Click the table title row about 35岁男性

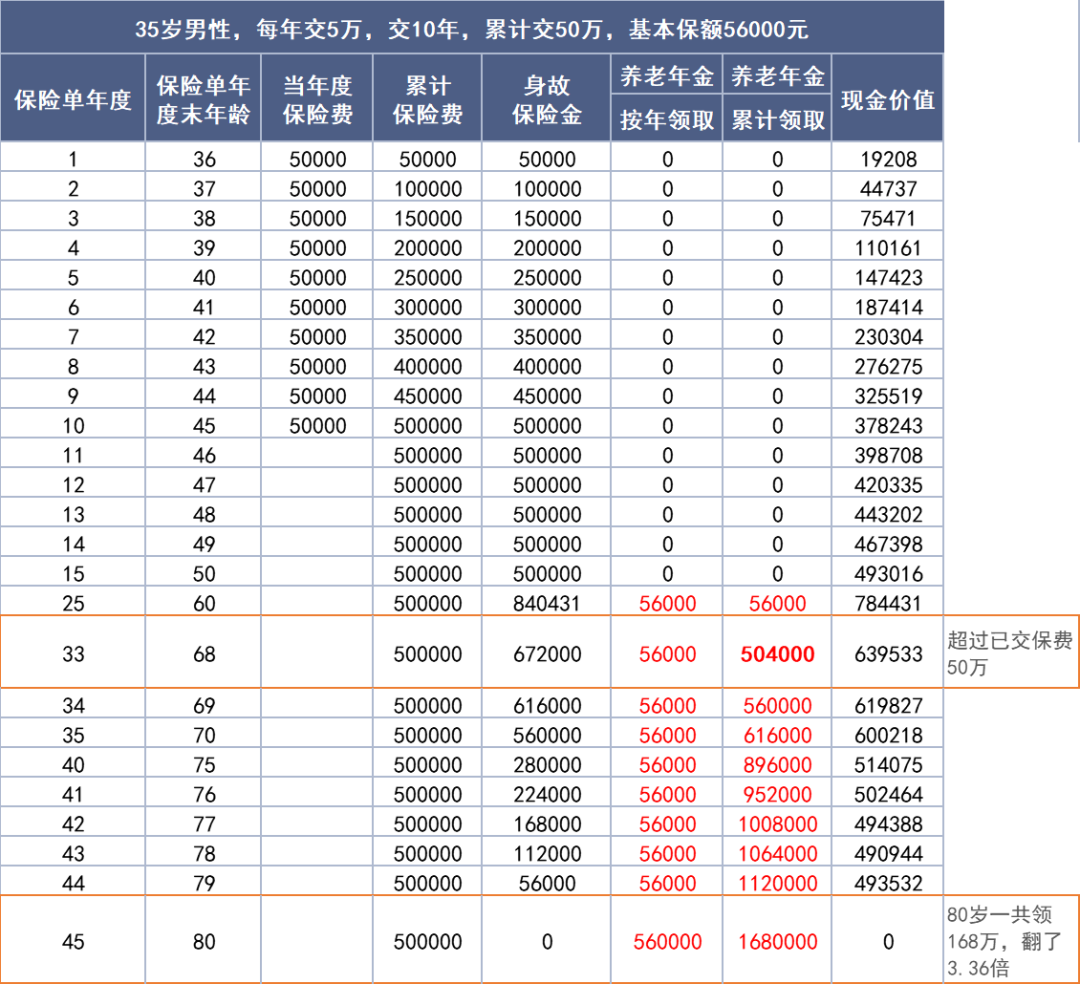[470, 27]
